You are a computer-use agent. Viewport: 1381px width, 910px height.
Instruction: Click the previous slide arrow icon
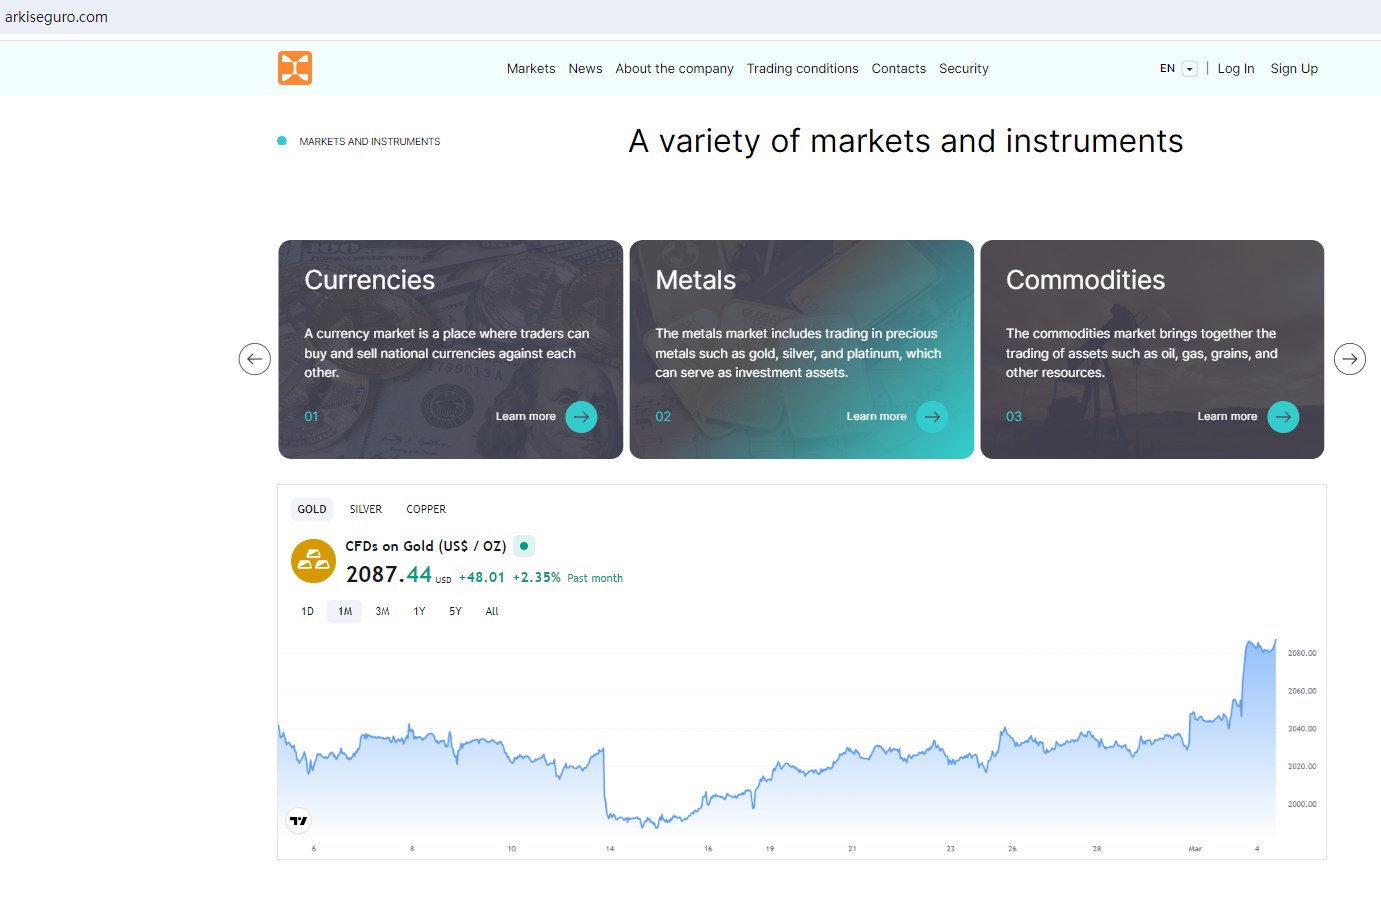pos(255,359)
